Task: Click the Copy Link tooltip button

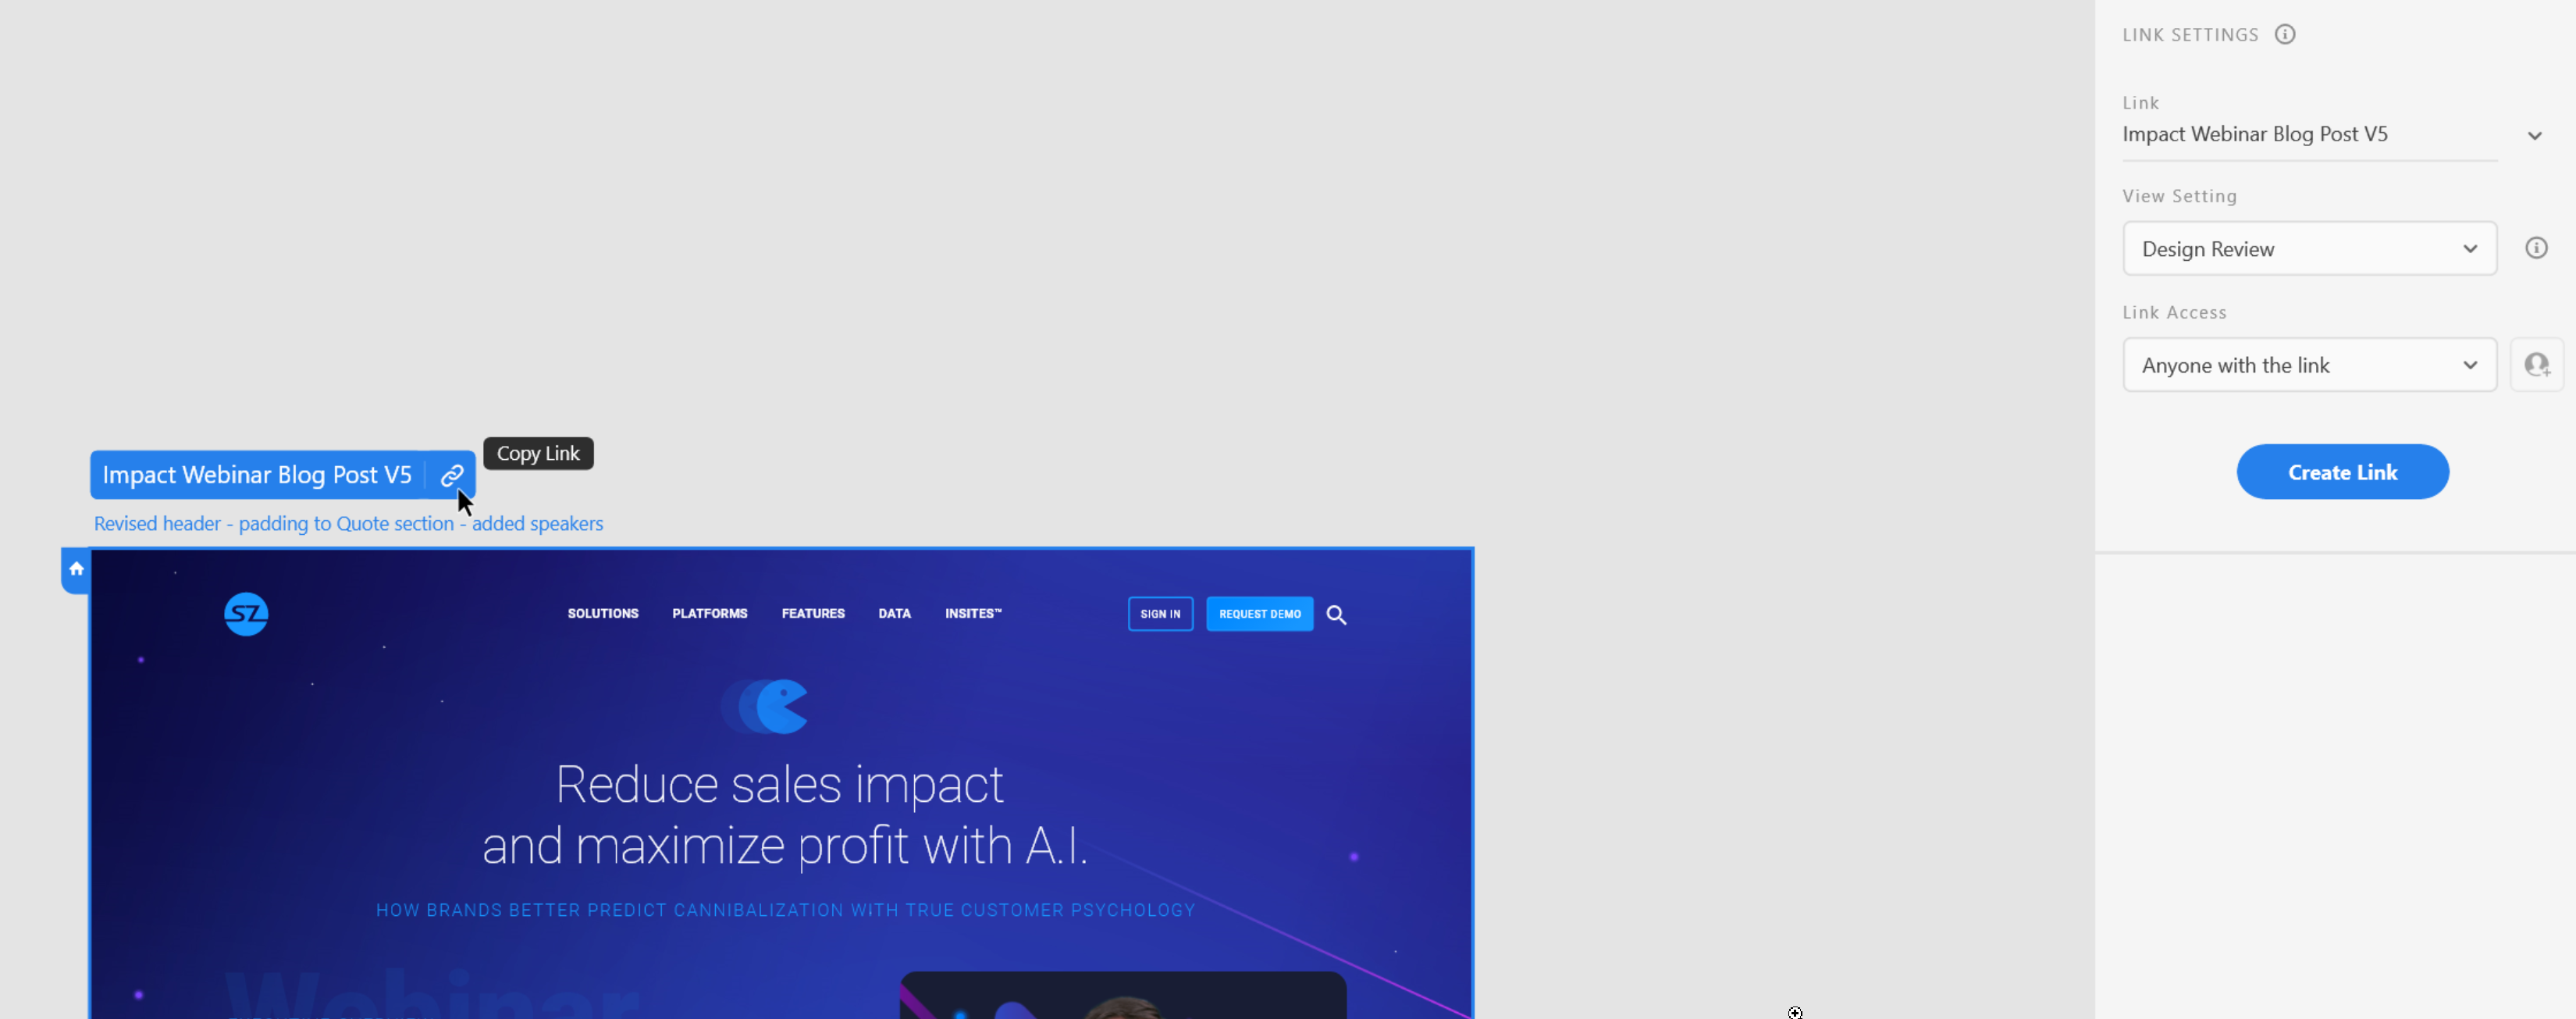Action: click(x=537, y=452)
